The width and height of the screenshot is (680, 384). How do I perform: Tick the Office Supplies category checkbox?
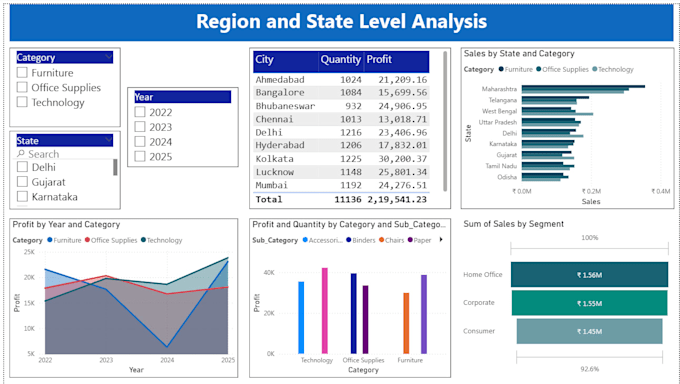click(x=22, y=87)
